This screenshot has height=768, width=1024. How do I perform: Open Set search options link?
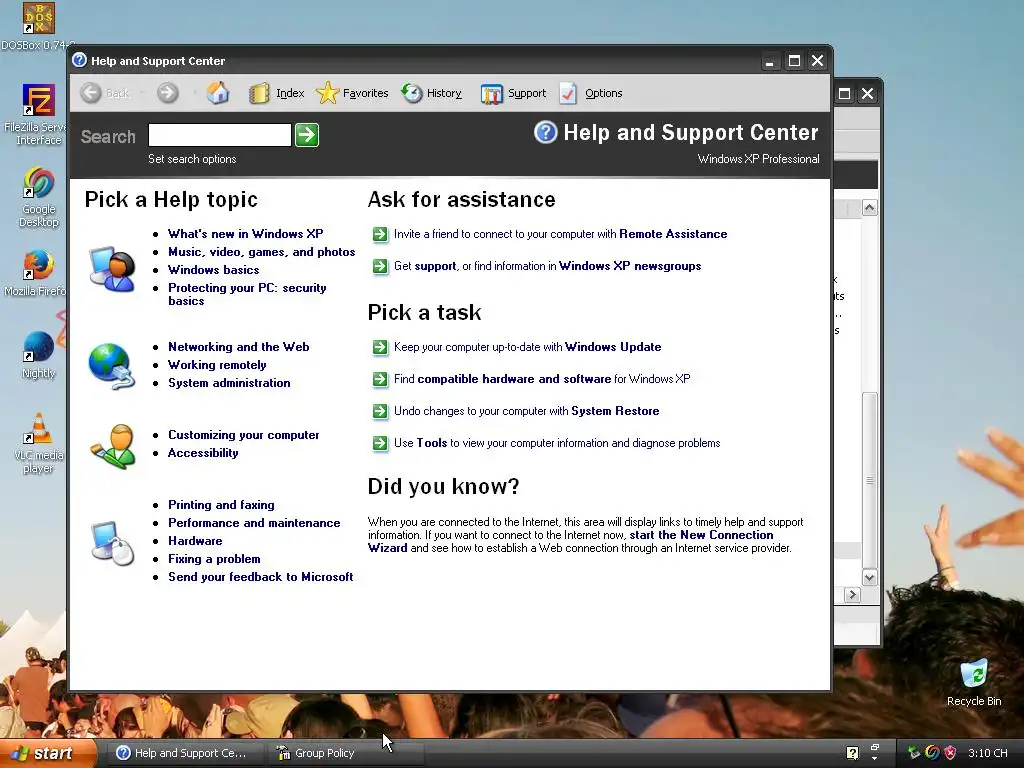tap(192, 159)
